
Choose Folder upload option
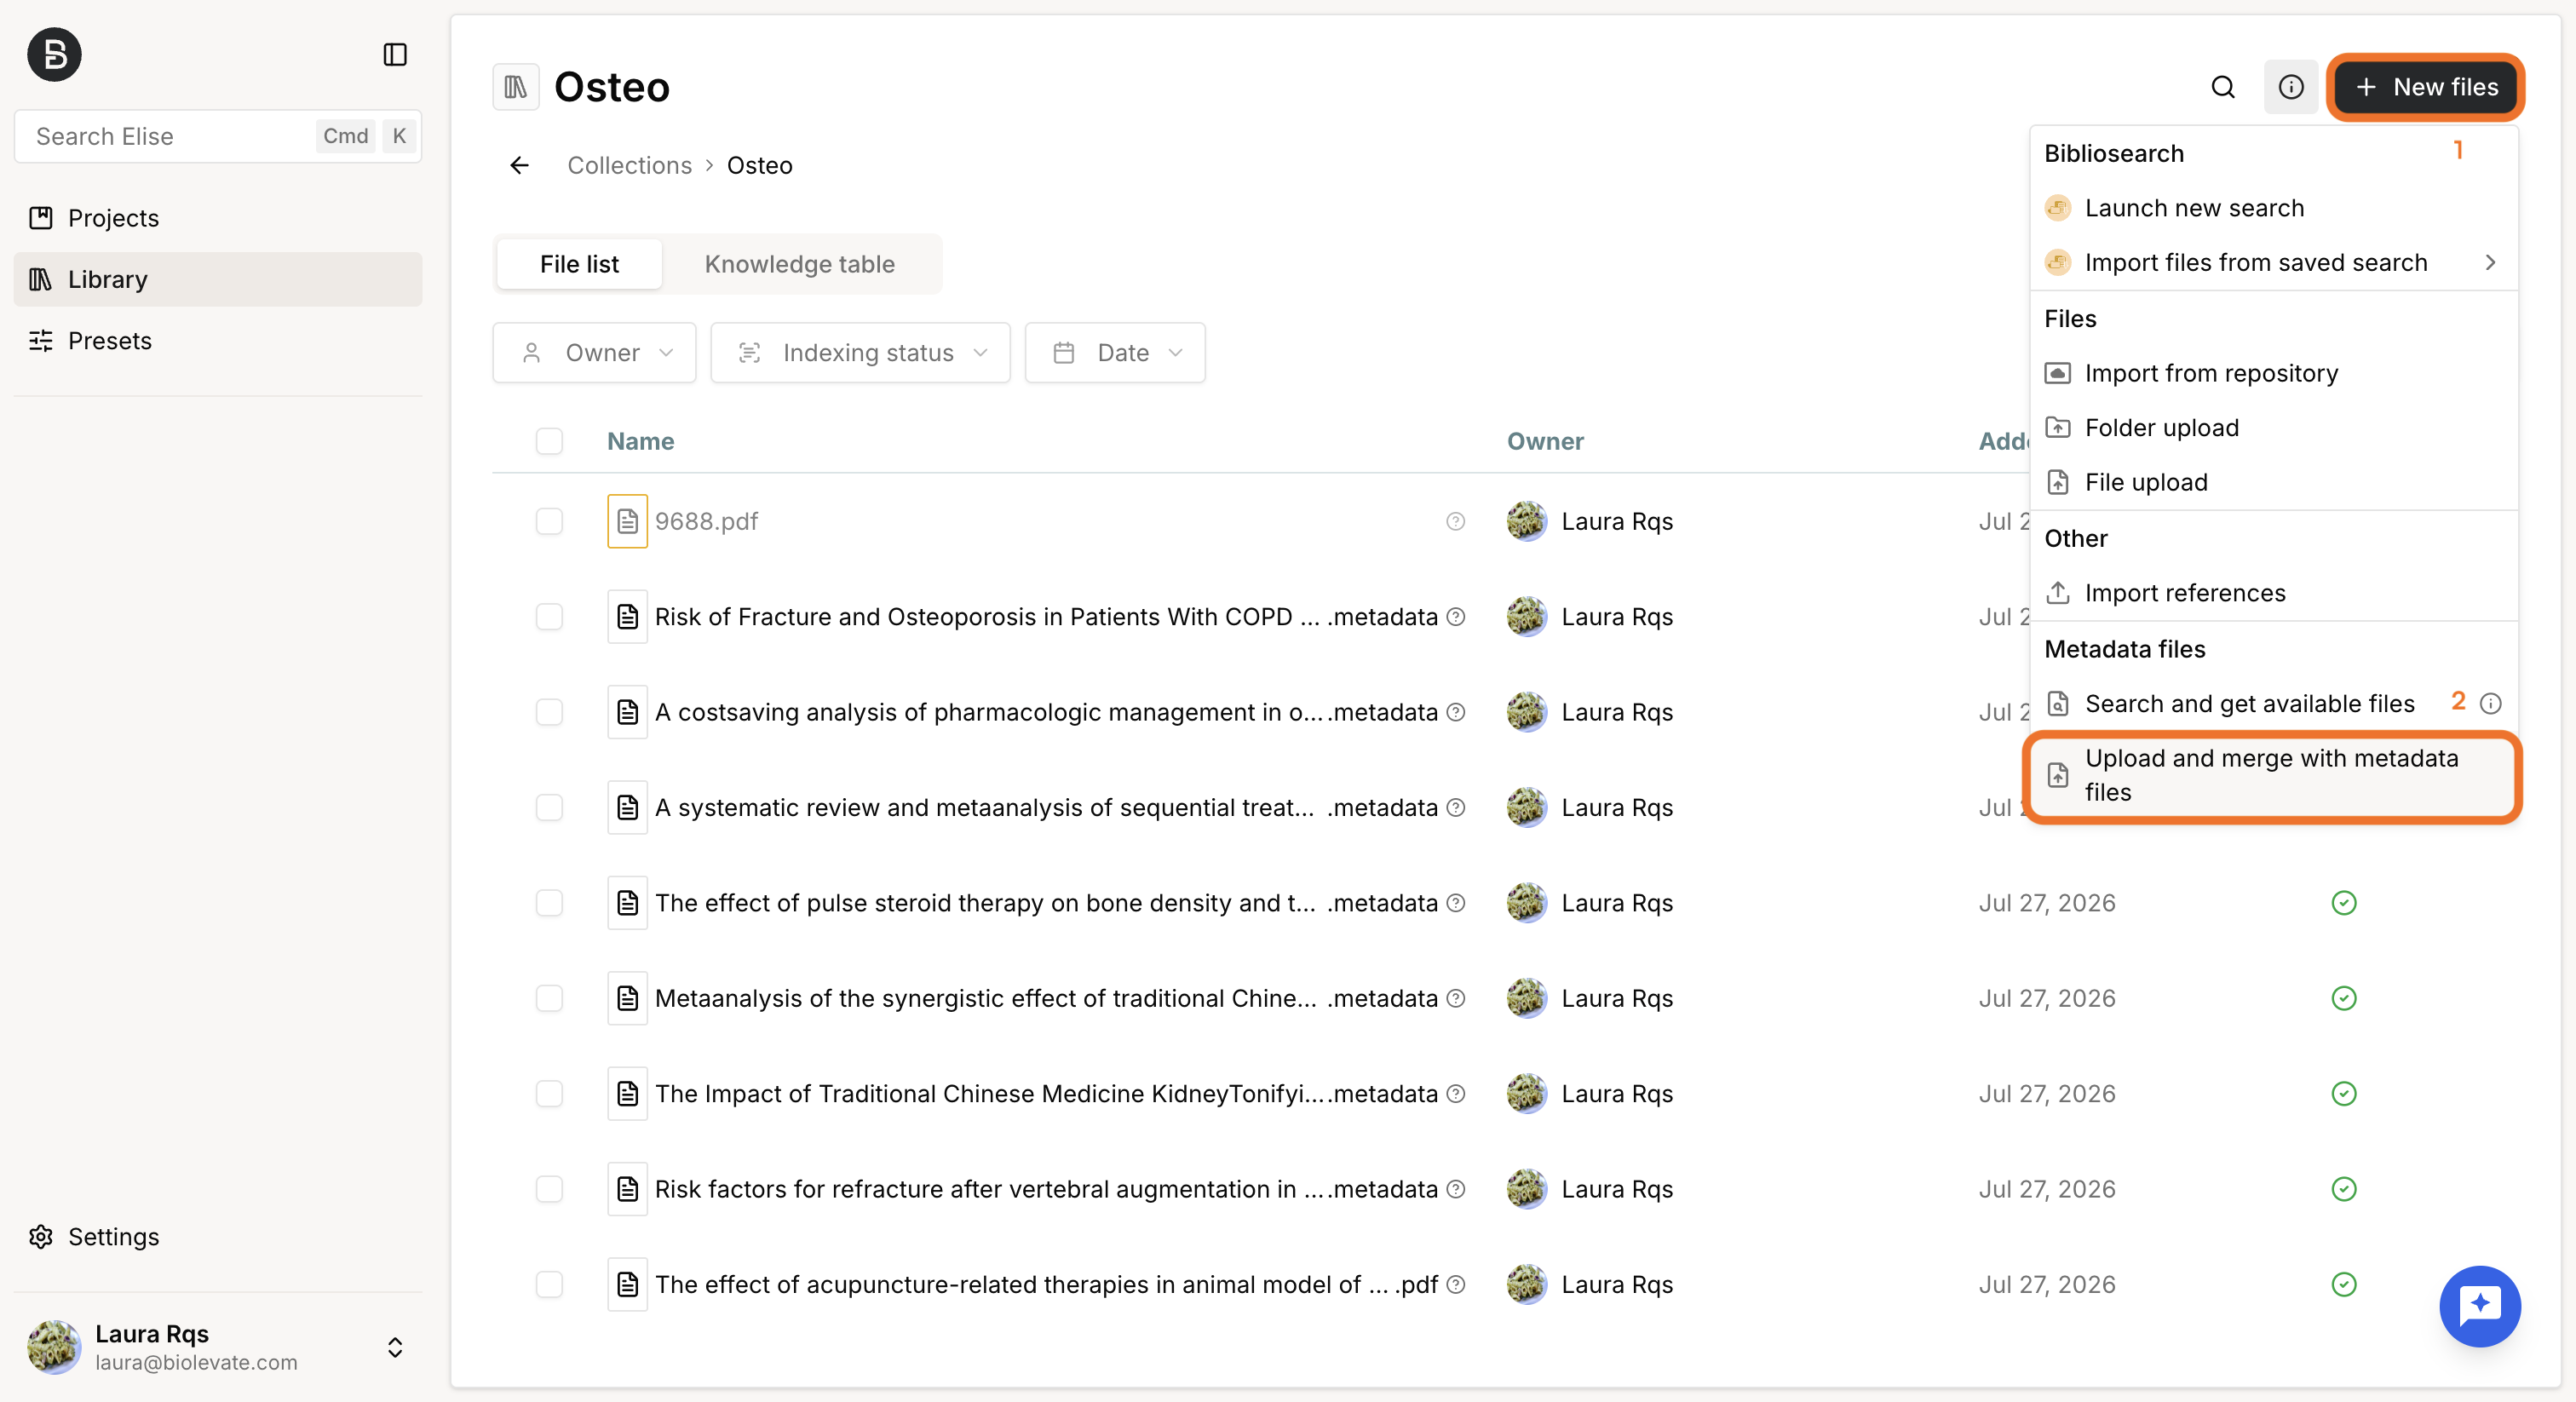pyautogui.click(x=2272, y=428)
